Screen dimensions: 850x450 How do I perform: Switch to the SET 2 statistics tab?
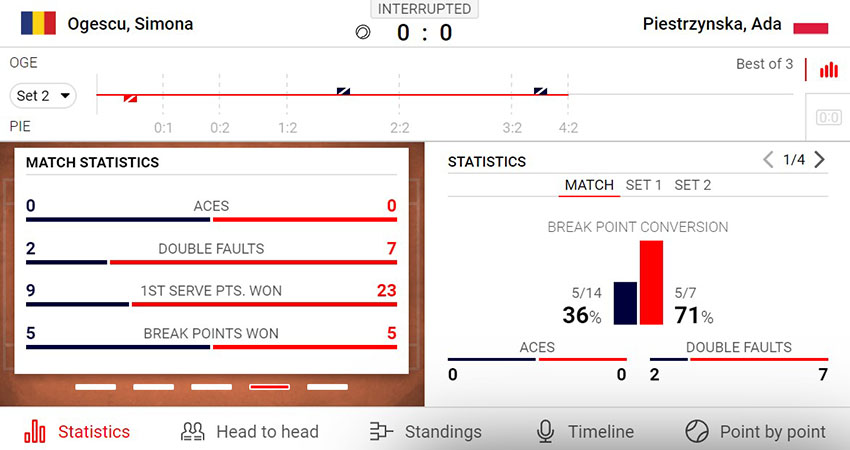click(693, 185)
